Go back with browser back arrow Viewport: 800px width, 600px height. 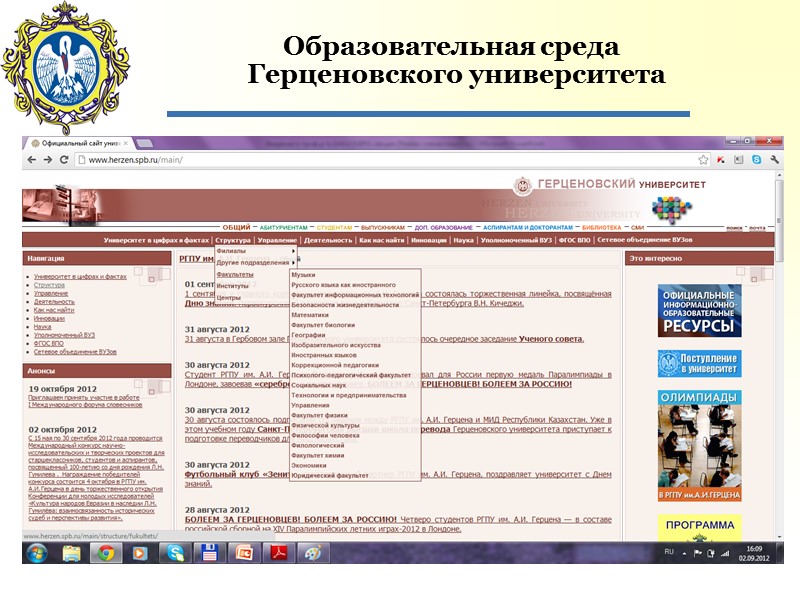click(x=32, y=160)
